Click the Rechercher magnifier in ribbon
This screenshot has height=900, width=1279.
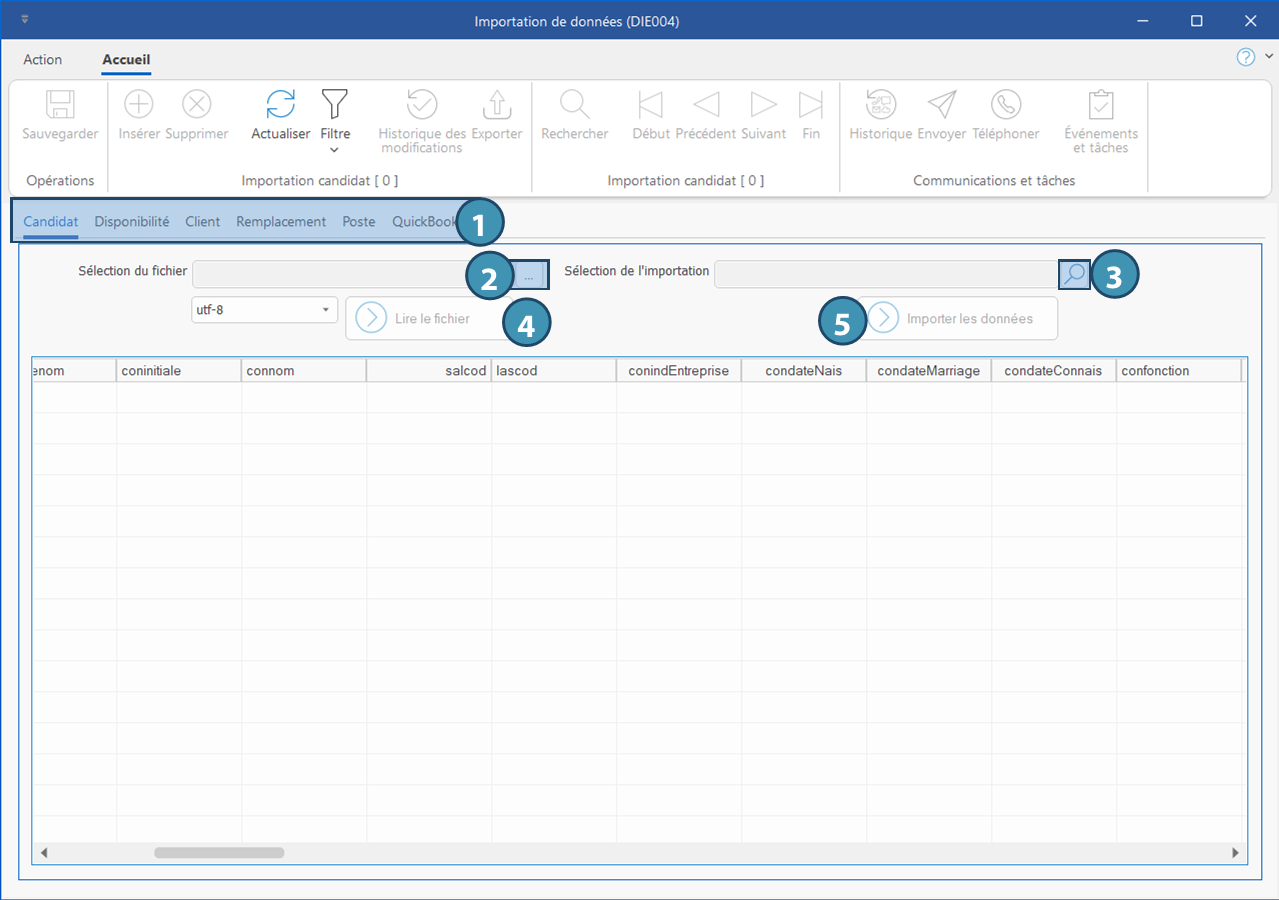[574, 104]
